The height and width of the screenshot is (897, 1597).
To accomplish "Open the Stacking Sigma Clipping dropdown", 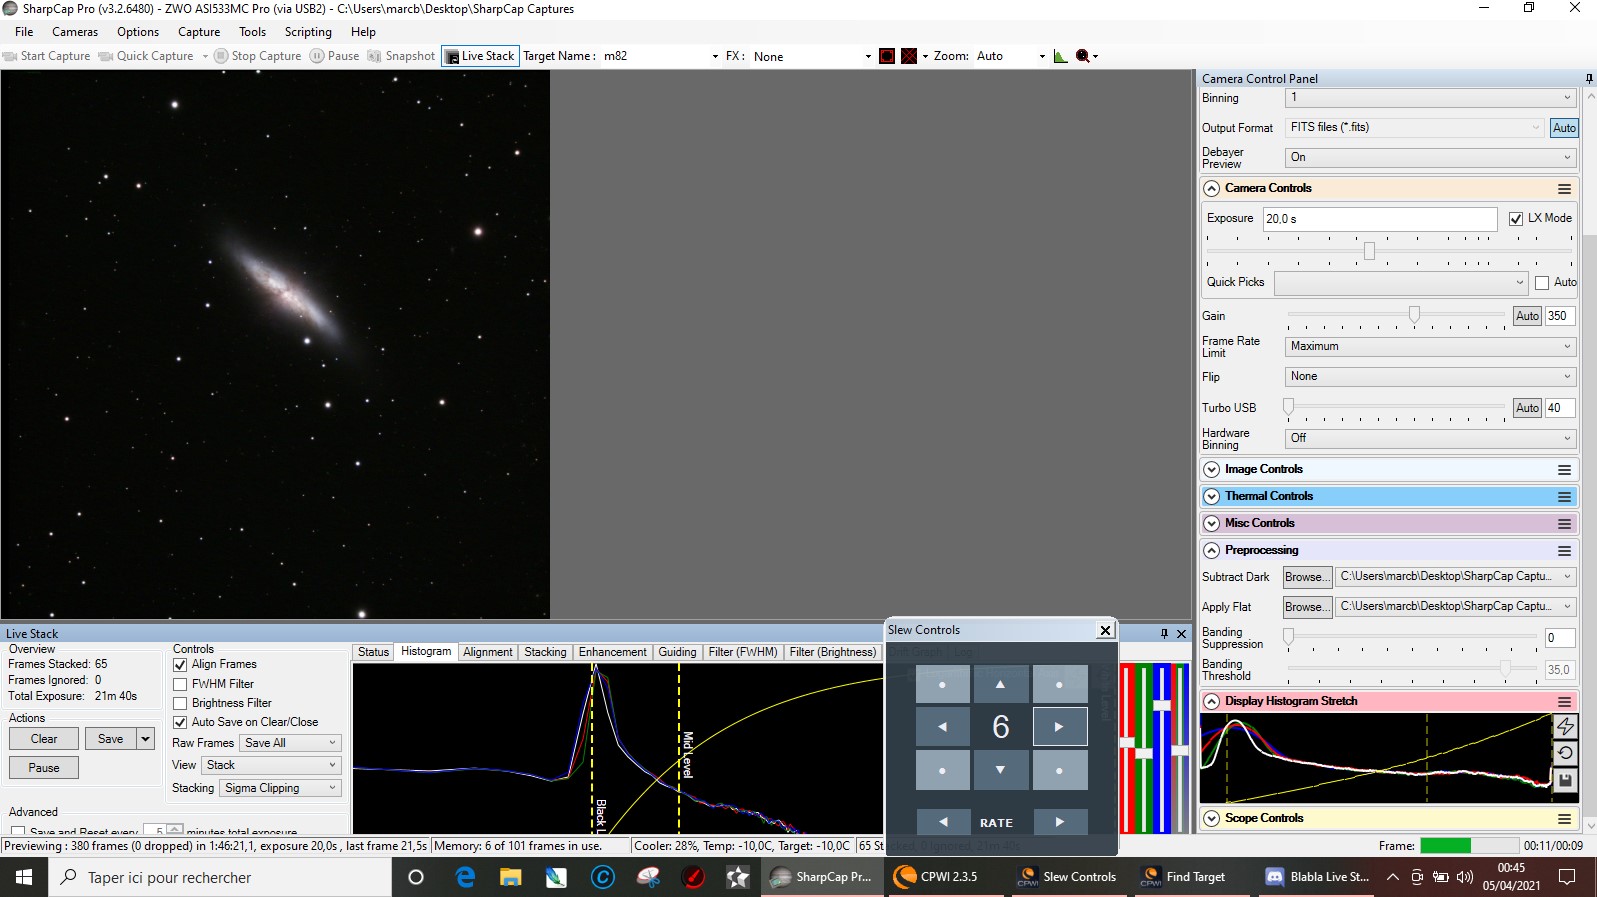I will point(280,788).
